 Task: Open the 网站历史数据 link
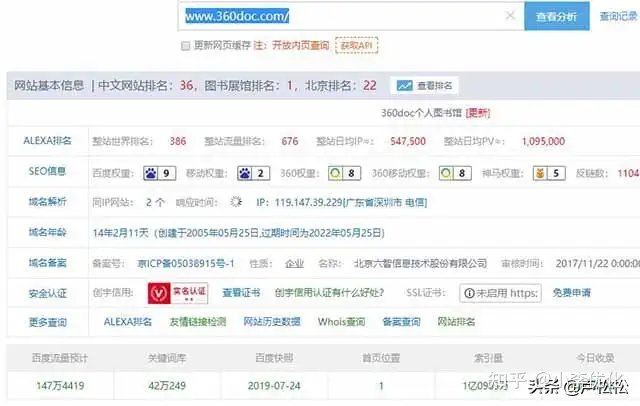click(272, 322)
